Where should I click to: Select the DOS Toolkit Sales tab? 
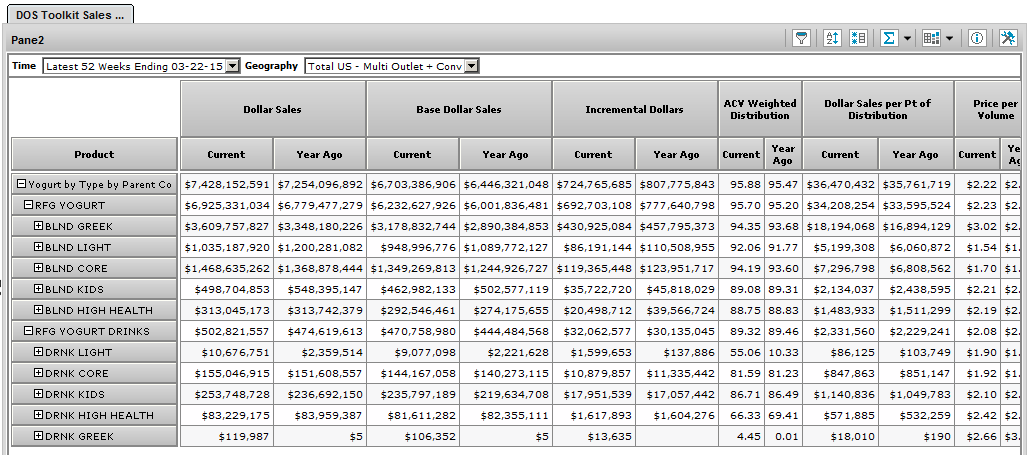pos(69,14)
